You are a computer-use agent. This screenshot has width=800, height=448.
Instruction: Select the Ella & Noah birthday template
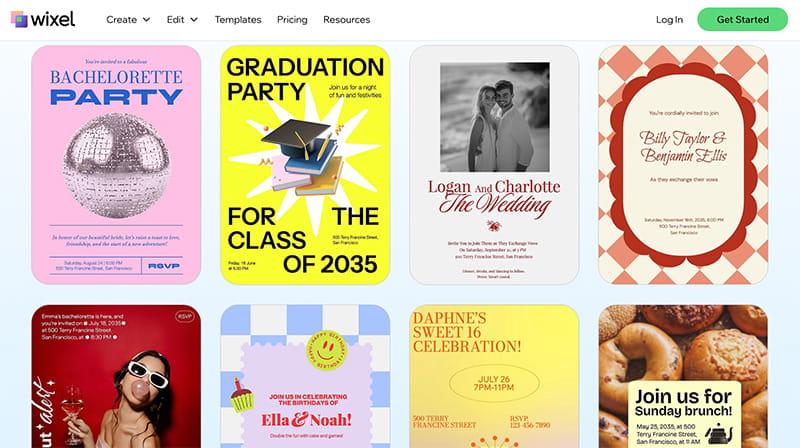(x=305, y=377)
